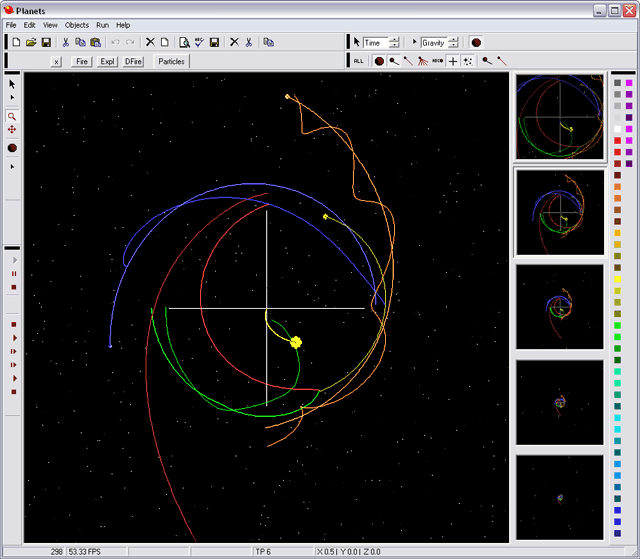The width and height of the screenshot is (640, 559).
Task: Expand the small arrow beside Gravity field
Action: pos(414,42)
